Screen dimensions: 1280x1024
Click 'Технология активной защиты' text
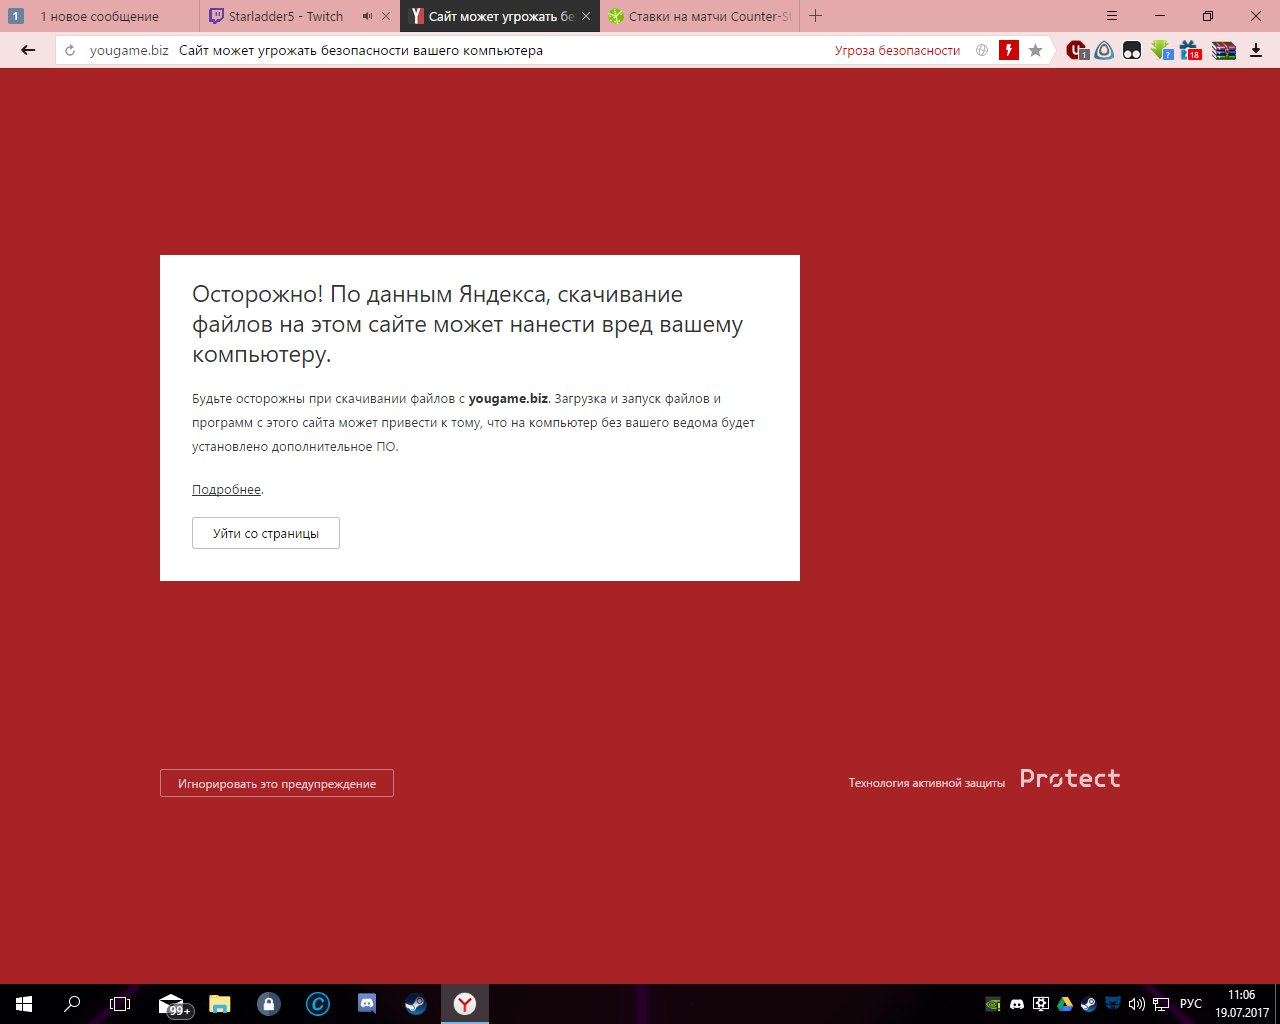pos(926,783)
